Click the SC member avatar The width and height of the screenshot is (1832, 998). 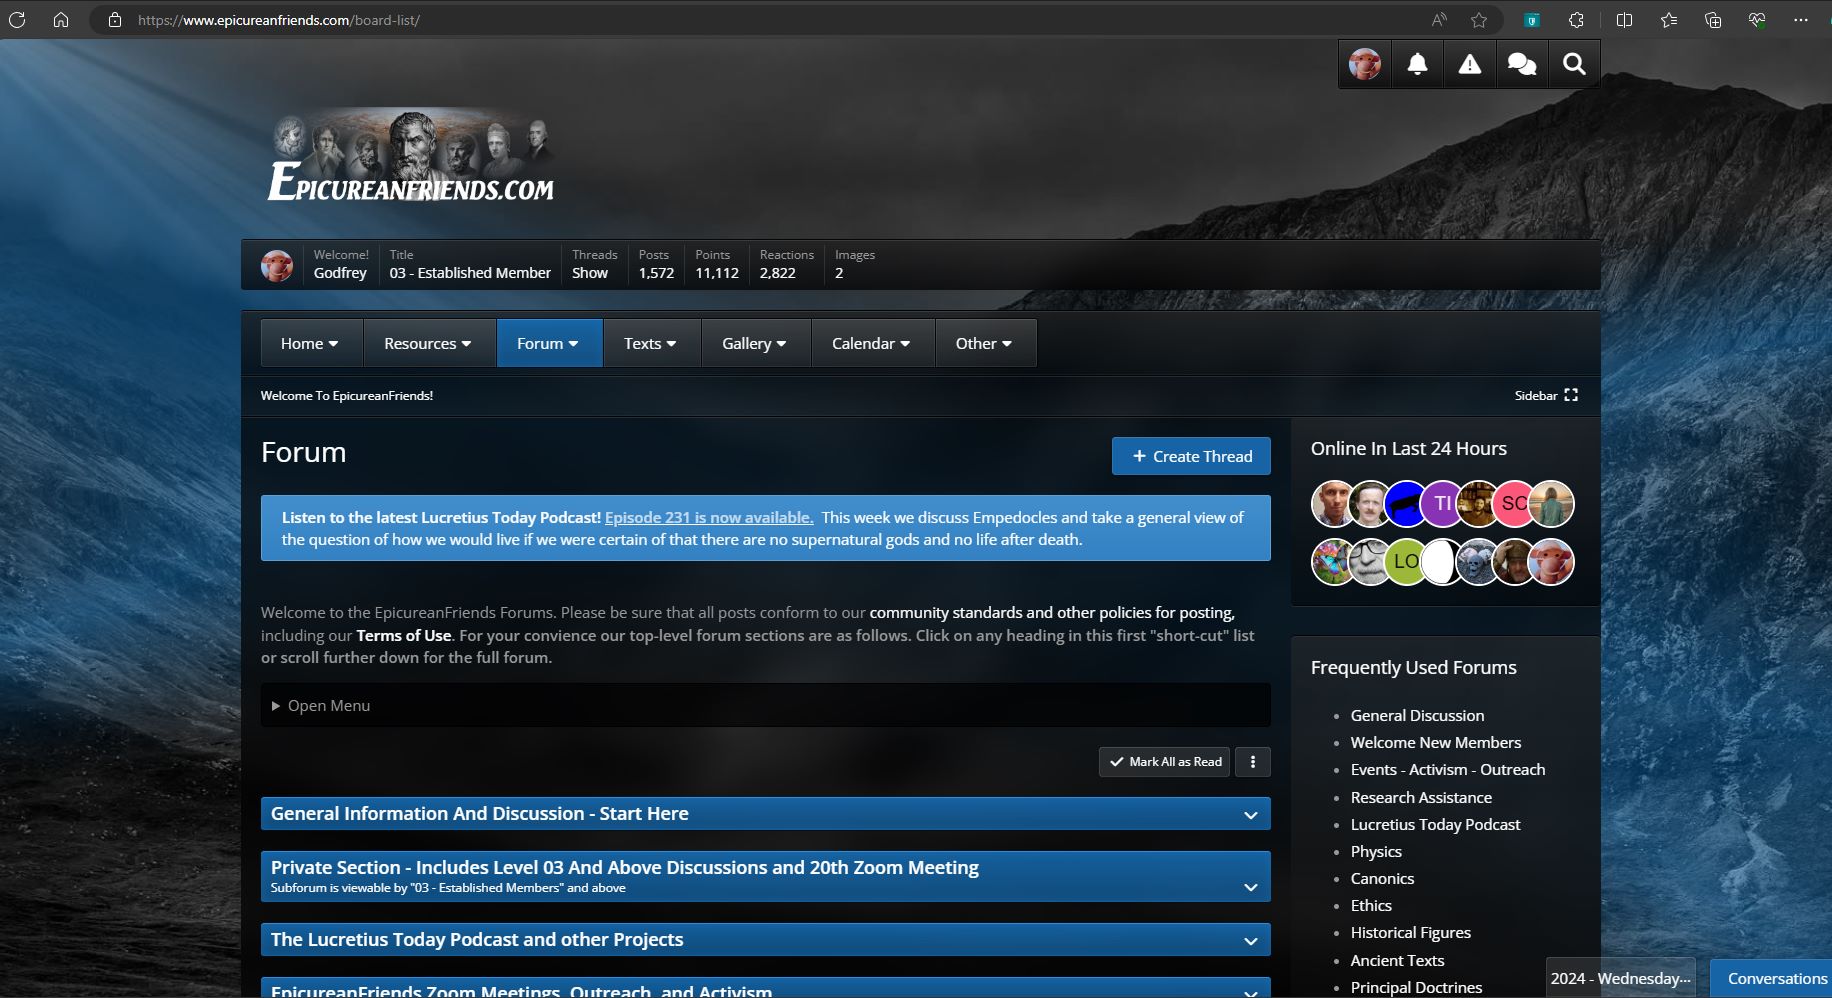tap(1514, 504)
